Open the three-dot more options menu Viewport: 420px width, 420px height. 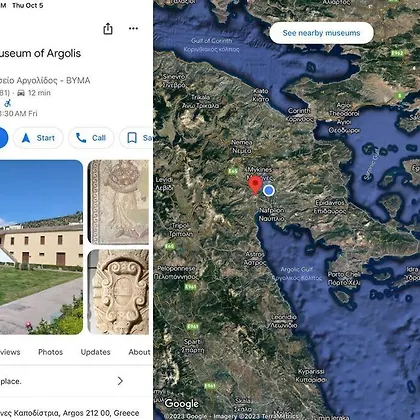[x=133, y=28]
